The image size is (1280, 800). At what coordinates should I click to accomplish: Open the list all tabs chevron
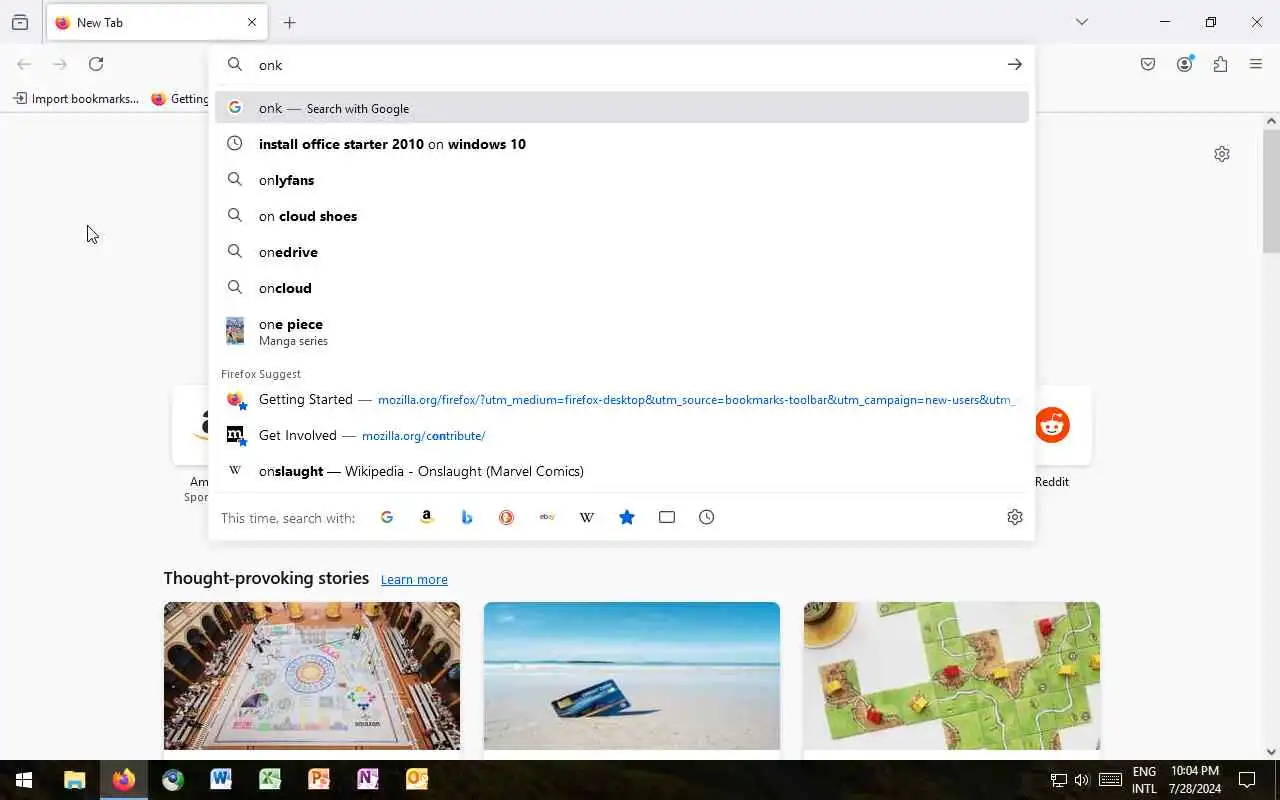1082,22
